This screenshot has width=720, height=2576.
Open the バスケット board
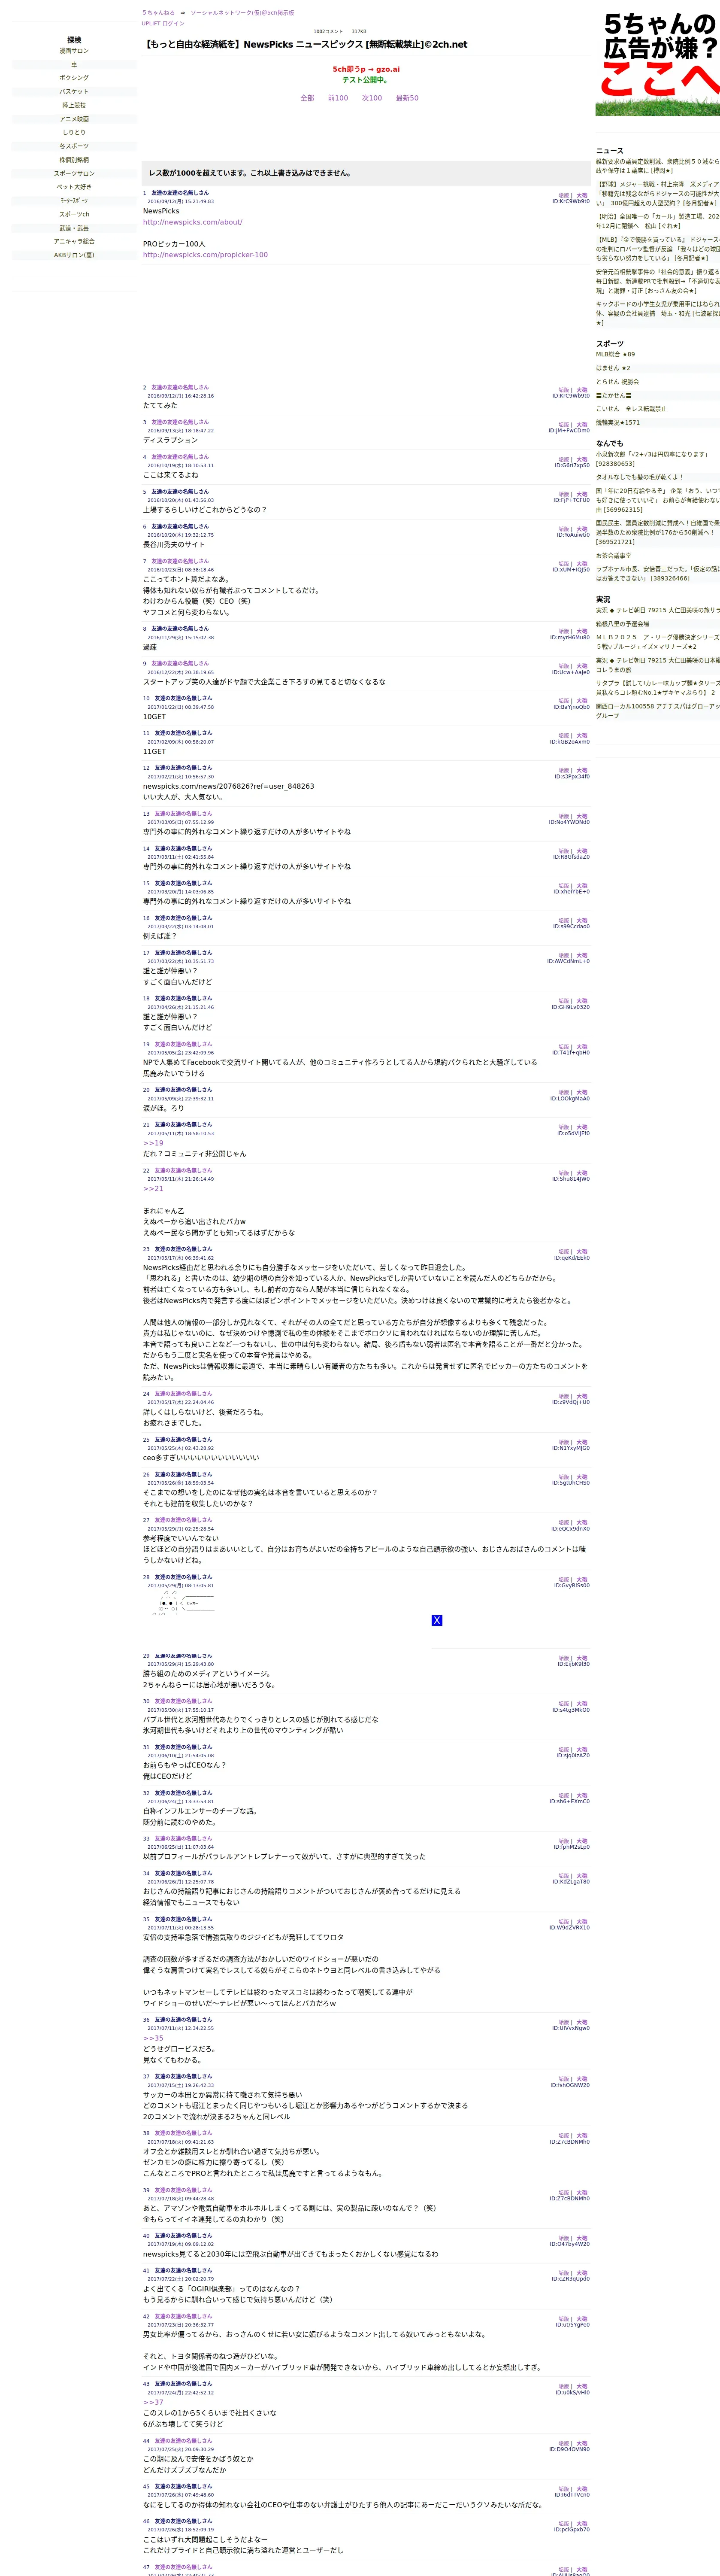coord(74,92)
